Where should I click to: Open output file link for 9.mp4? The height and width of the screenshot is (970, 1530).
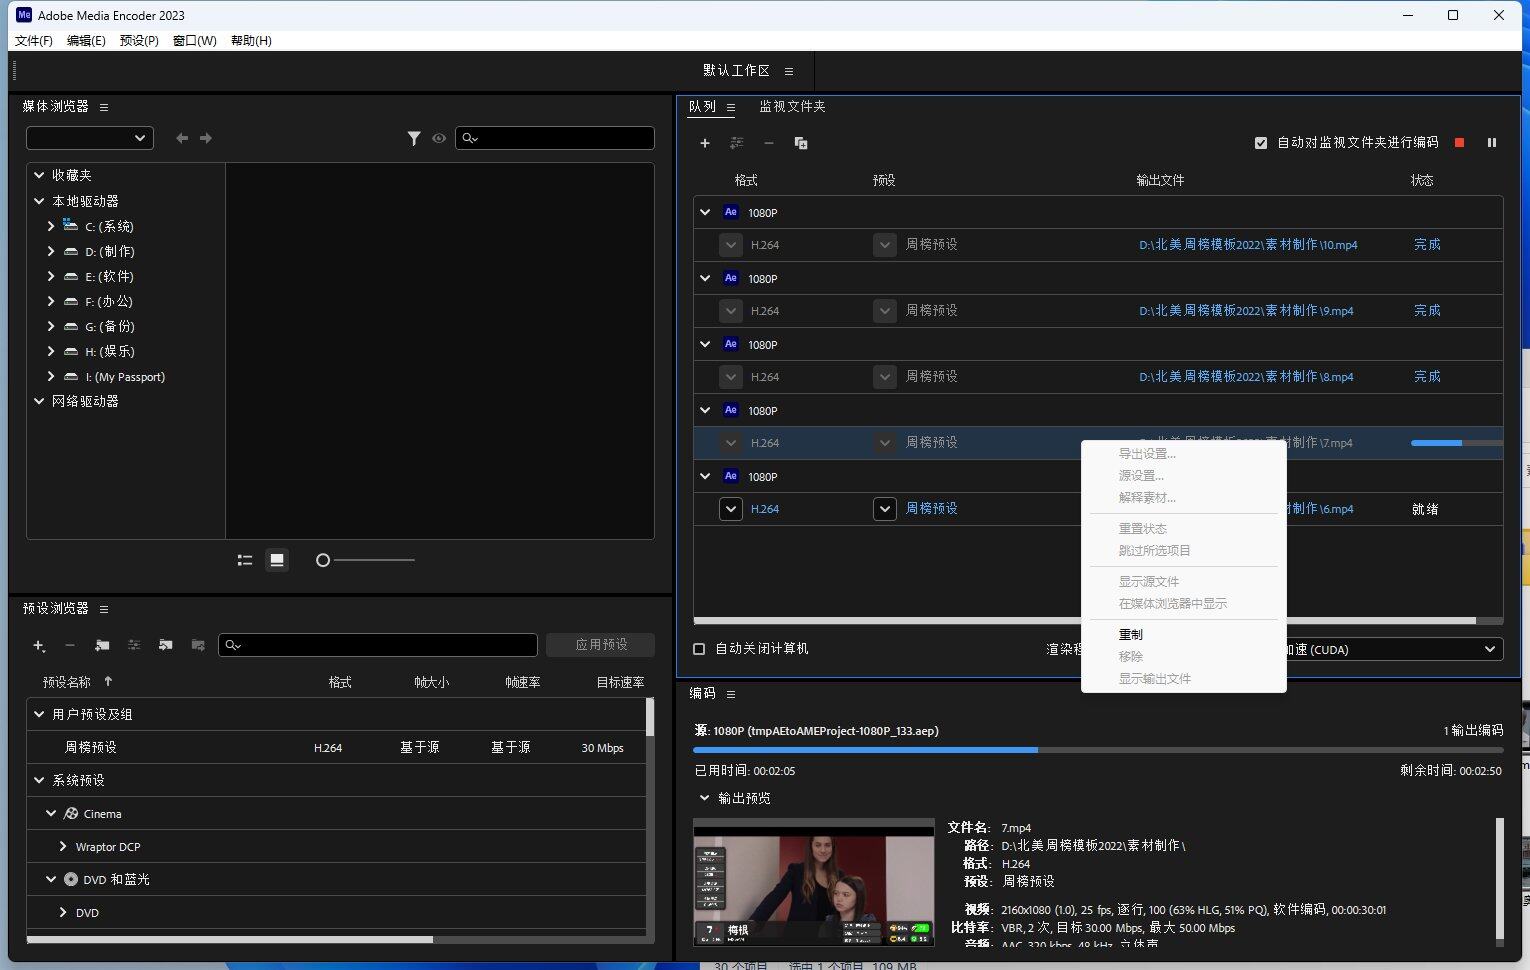point(1246,311)
